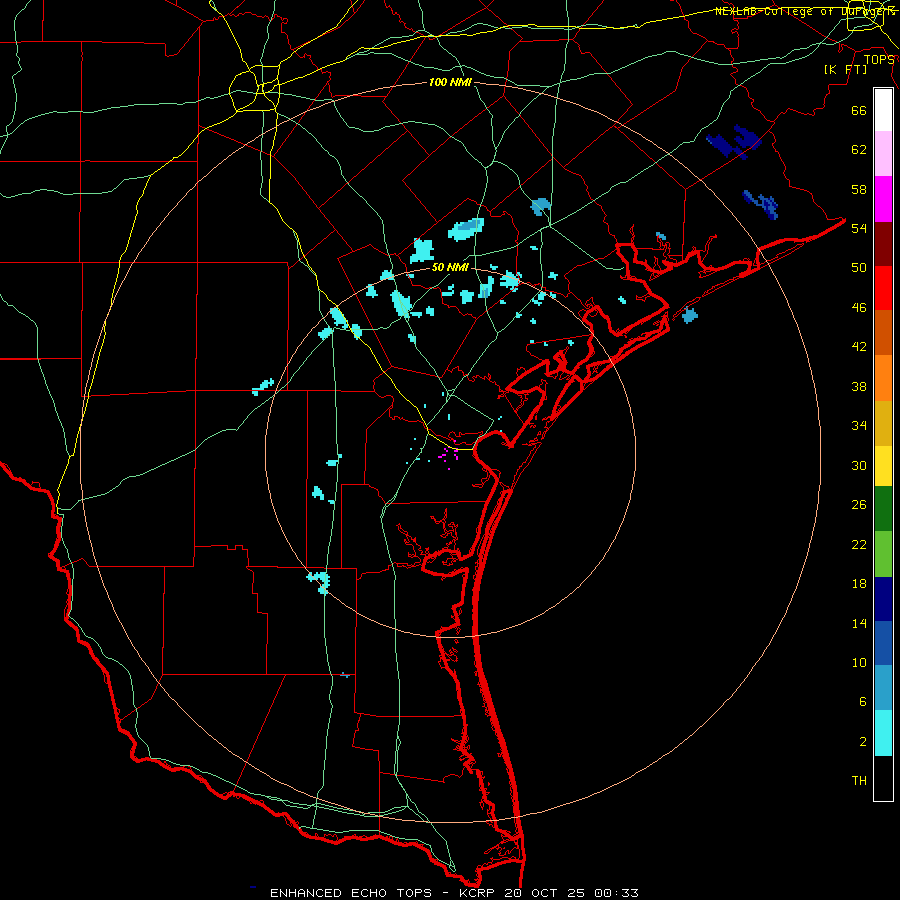The width and height of the screenshot is (900, 900).
Task: Click the '20 OCT 25' date text
Action: point(544,893)
